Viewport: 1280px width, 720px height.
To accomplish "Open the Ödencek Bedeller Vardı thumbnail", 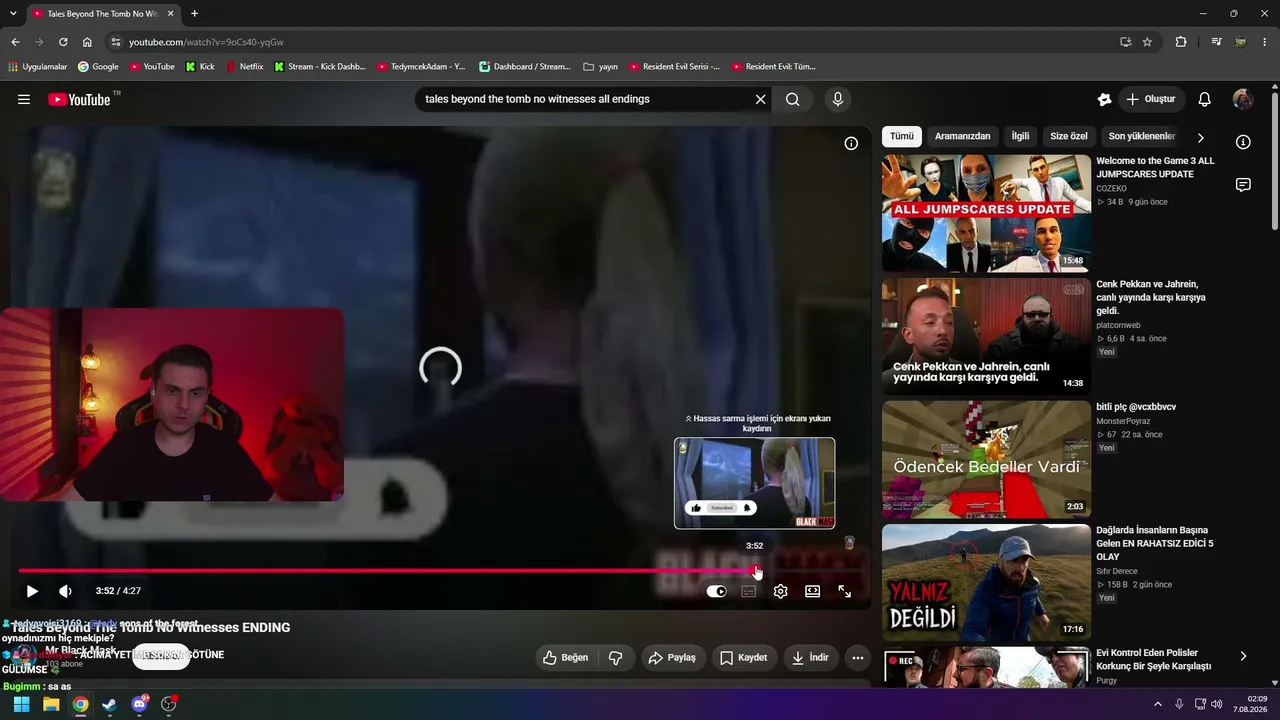I will click(x=986, y=460).
